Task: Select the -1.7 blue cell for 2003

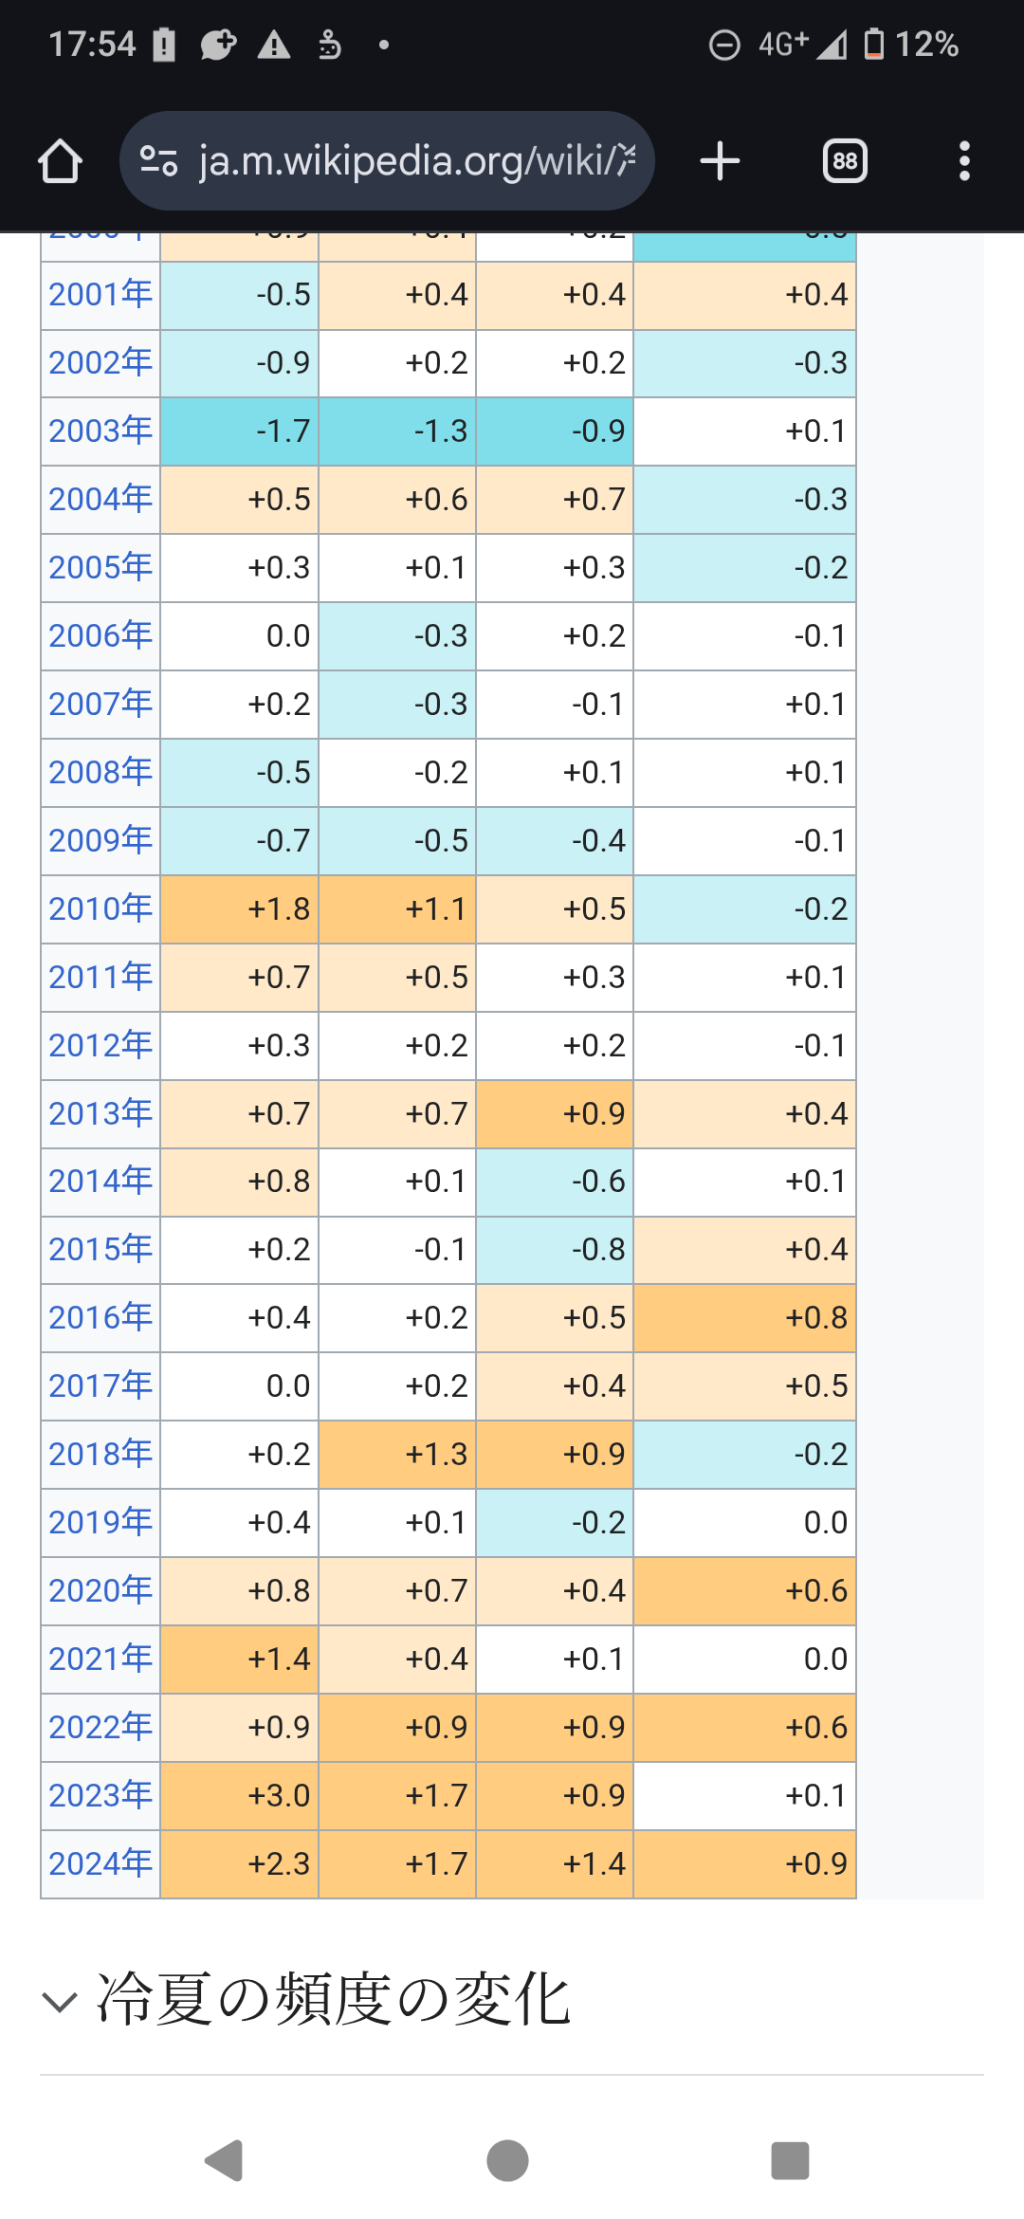Action: point(239,431)
